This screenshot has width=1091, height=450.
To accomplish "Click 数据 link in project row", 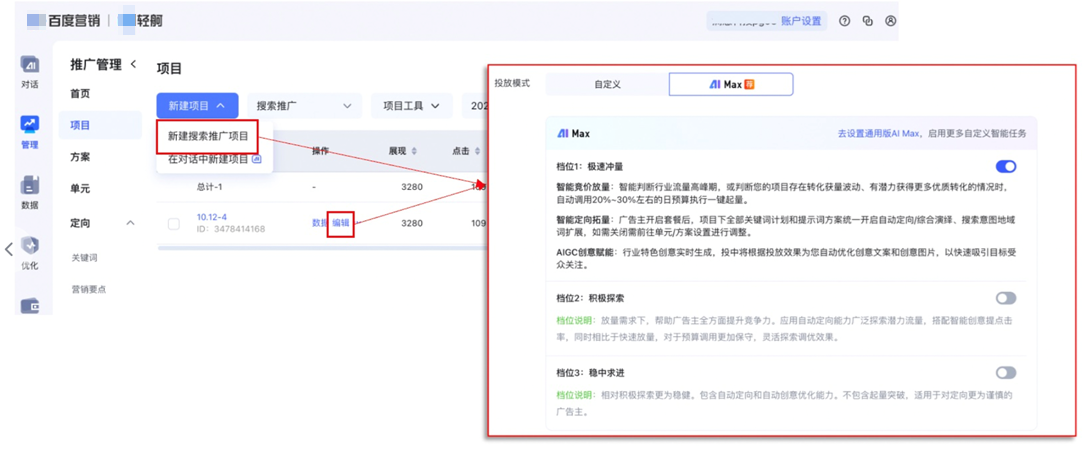I will click(320, 223).
